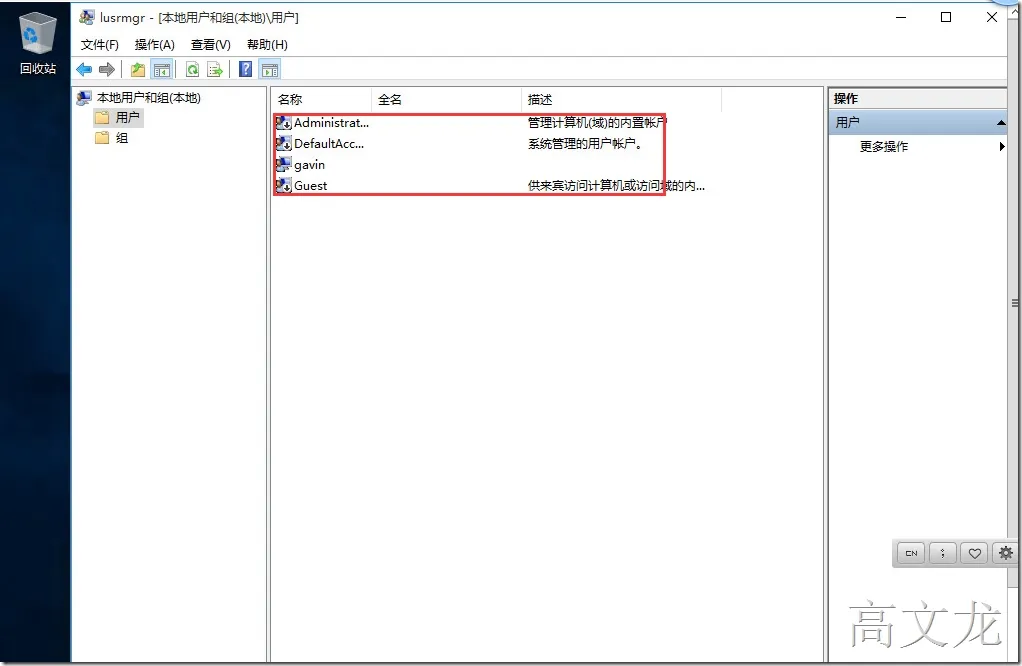Open the 文件(F) menu
This screenshot has height=666, width=1022.
point(100,44)
